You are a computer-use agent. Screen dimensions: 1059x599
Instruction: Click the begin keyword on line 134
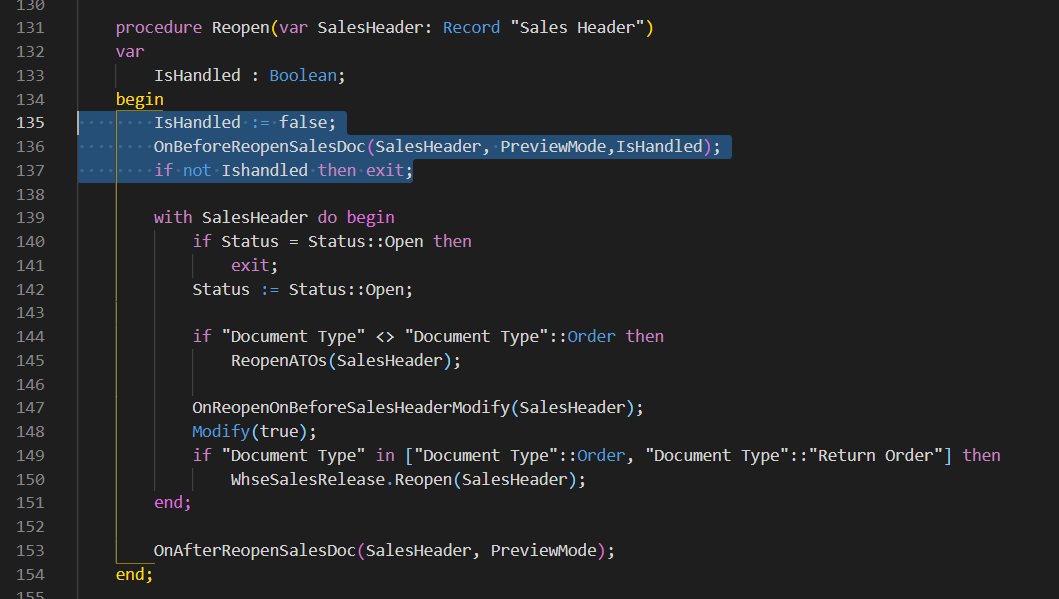tap(139, 98)
